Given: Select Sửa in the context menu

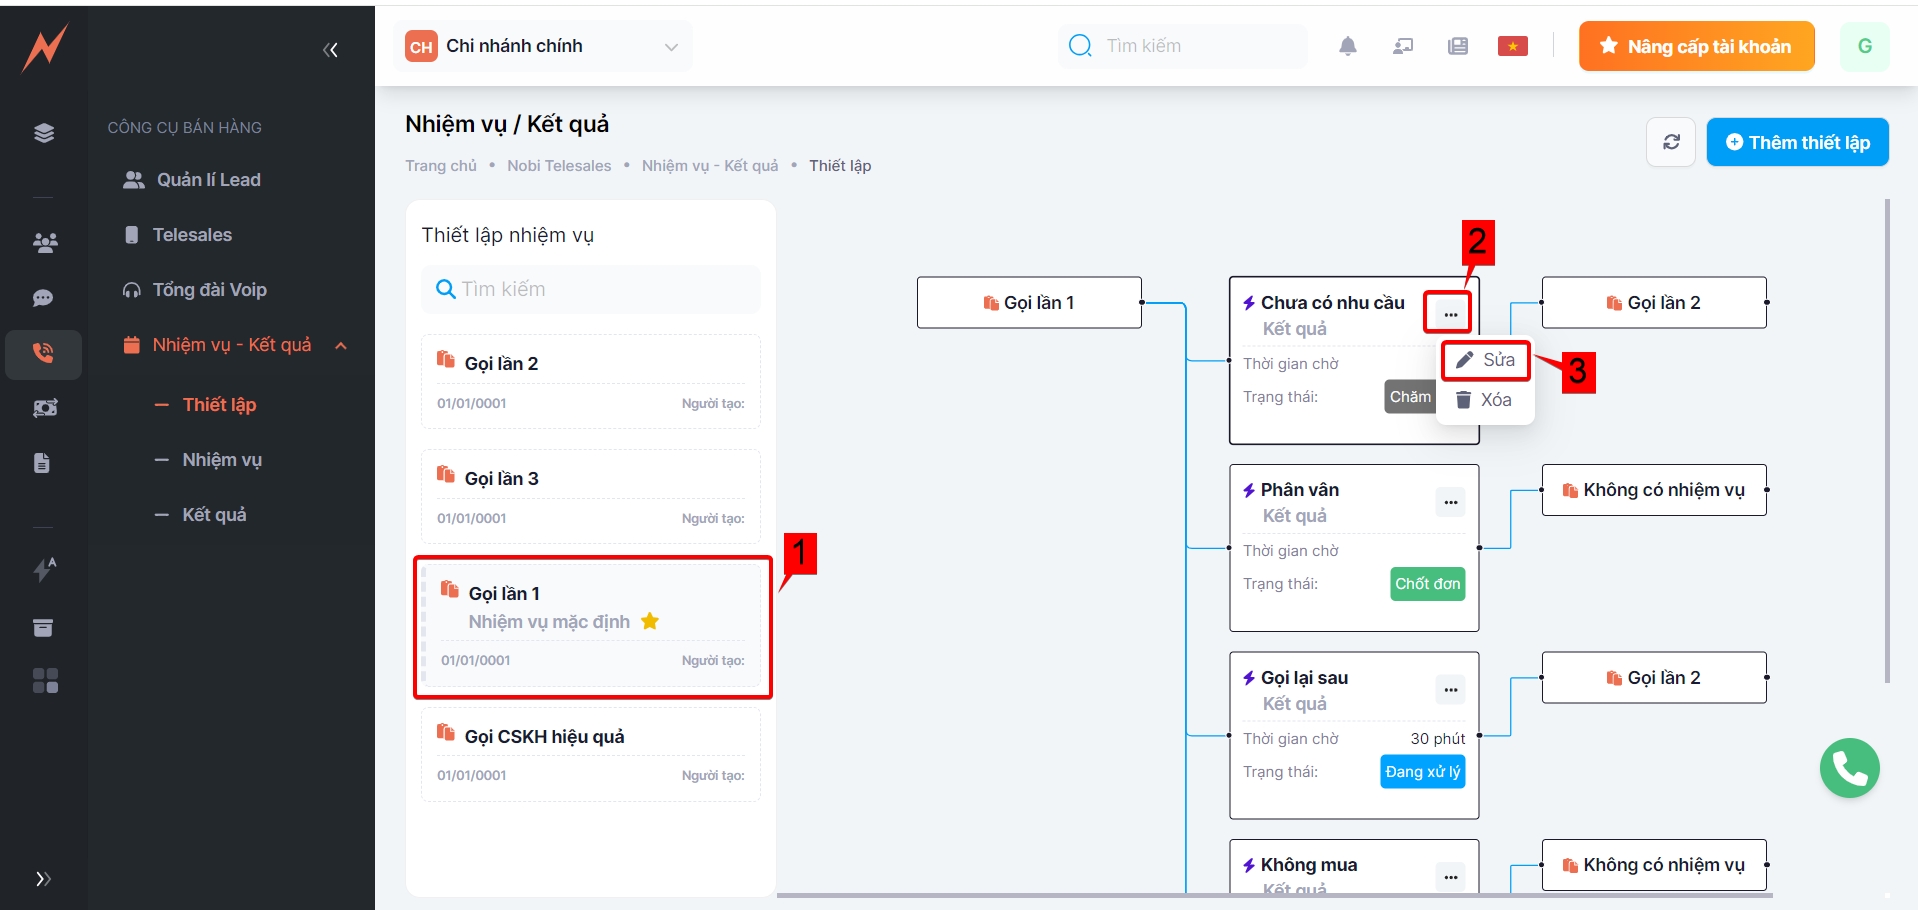Looking at the screenshot, I should 1486,360.
